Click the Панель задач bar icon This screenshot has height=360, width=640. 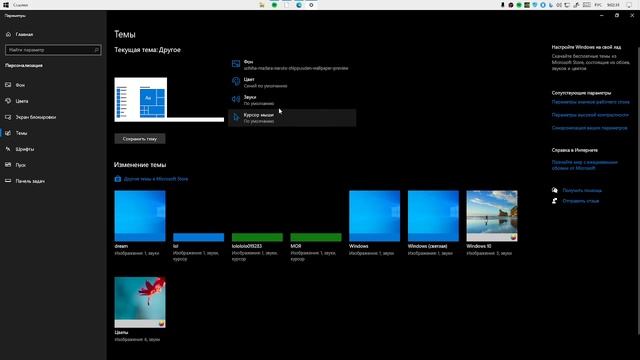click(x=8, y=181)
